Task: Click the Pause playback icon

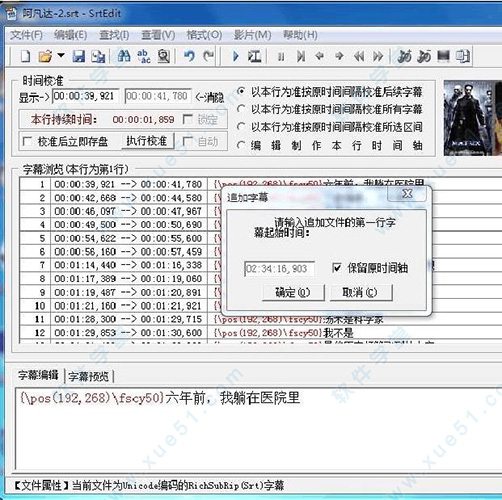Action: 281,57
